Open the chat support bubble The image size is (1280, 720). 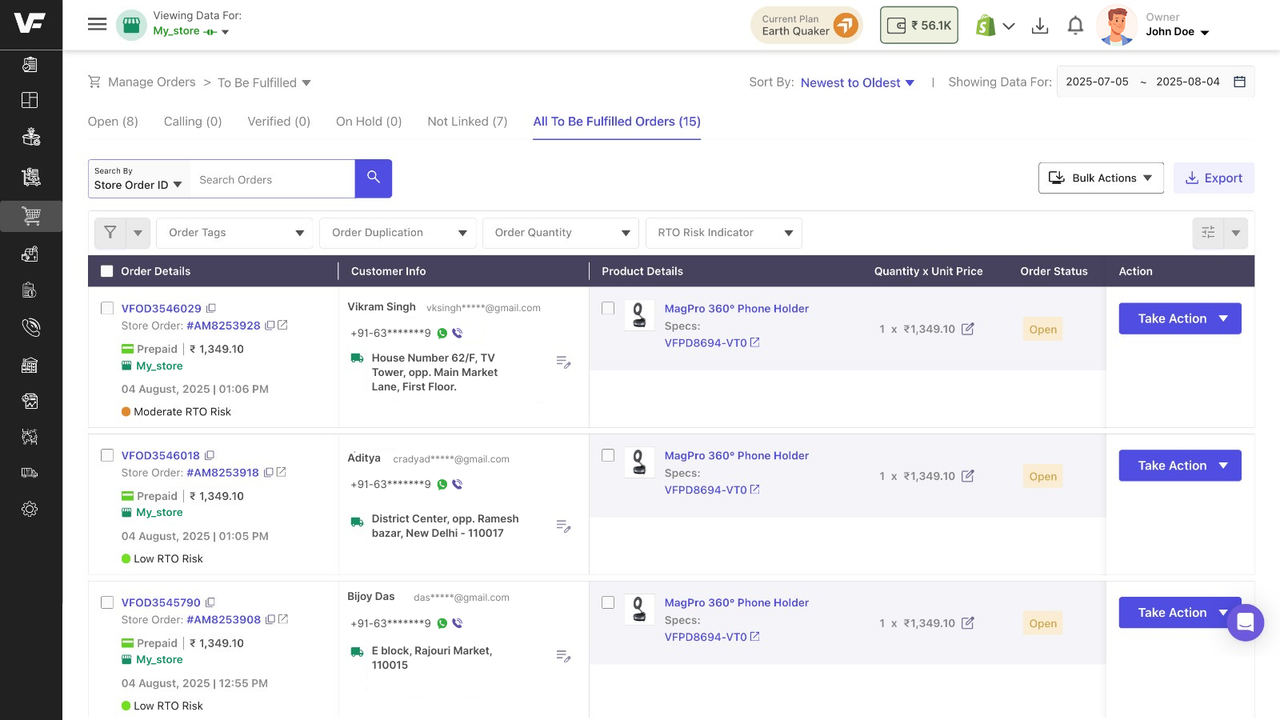pyautogui.click(x=1245, y=622)
